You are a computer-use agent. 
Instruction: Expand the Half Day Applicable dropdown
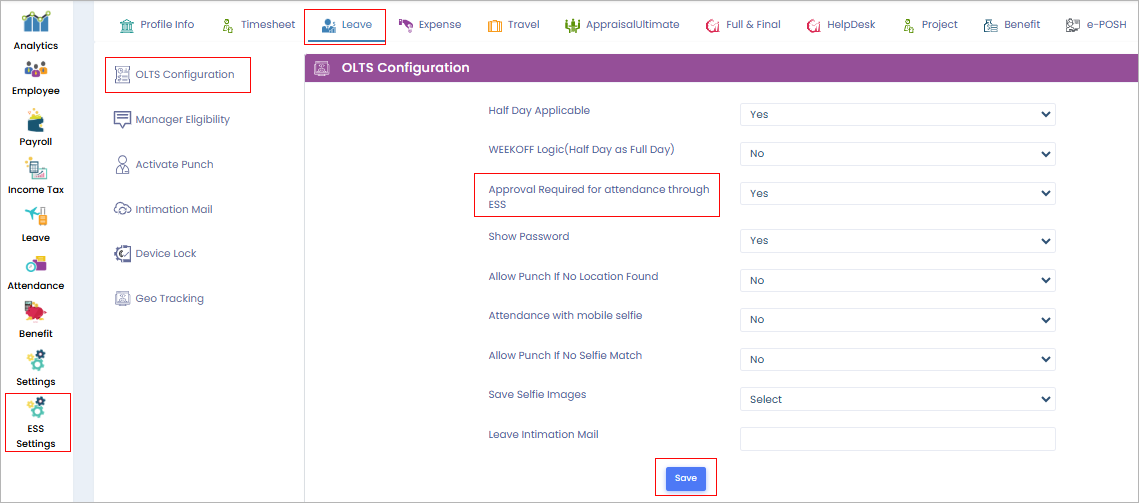pos(897,114)
